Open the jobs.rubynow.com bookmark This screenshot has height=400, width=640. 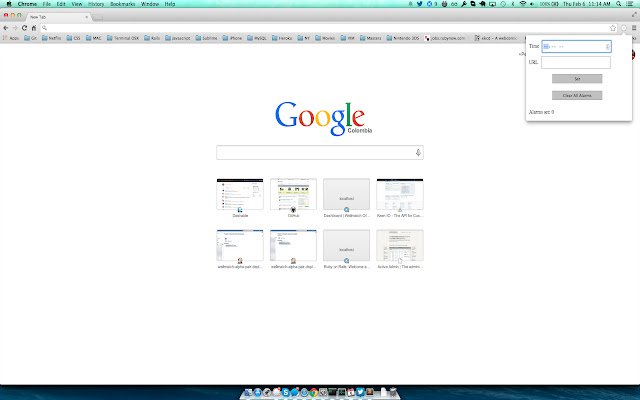[x=445, y=38]
